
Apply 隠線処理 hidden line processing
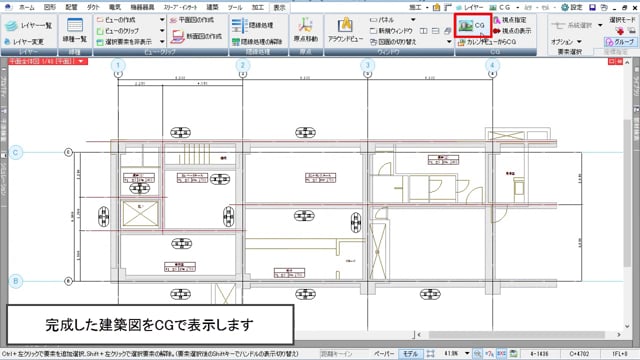(253, 25)
